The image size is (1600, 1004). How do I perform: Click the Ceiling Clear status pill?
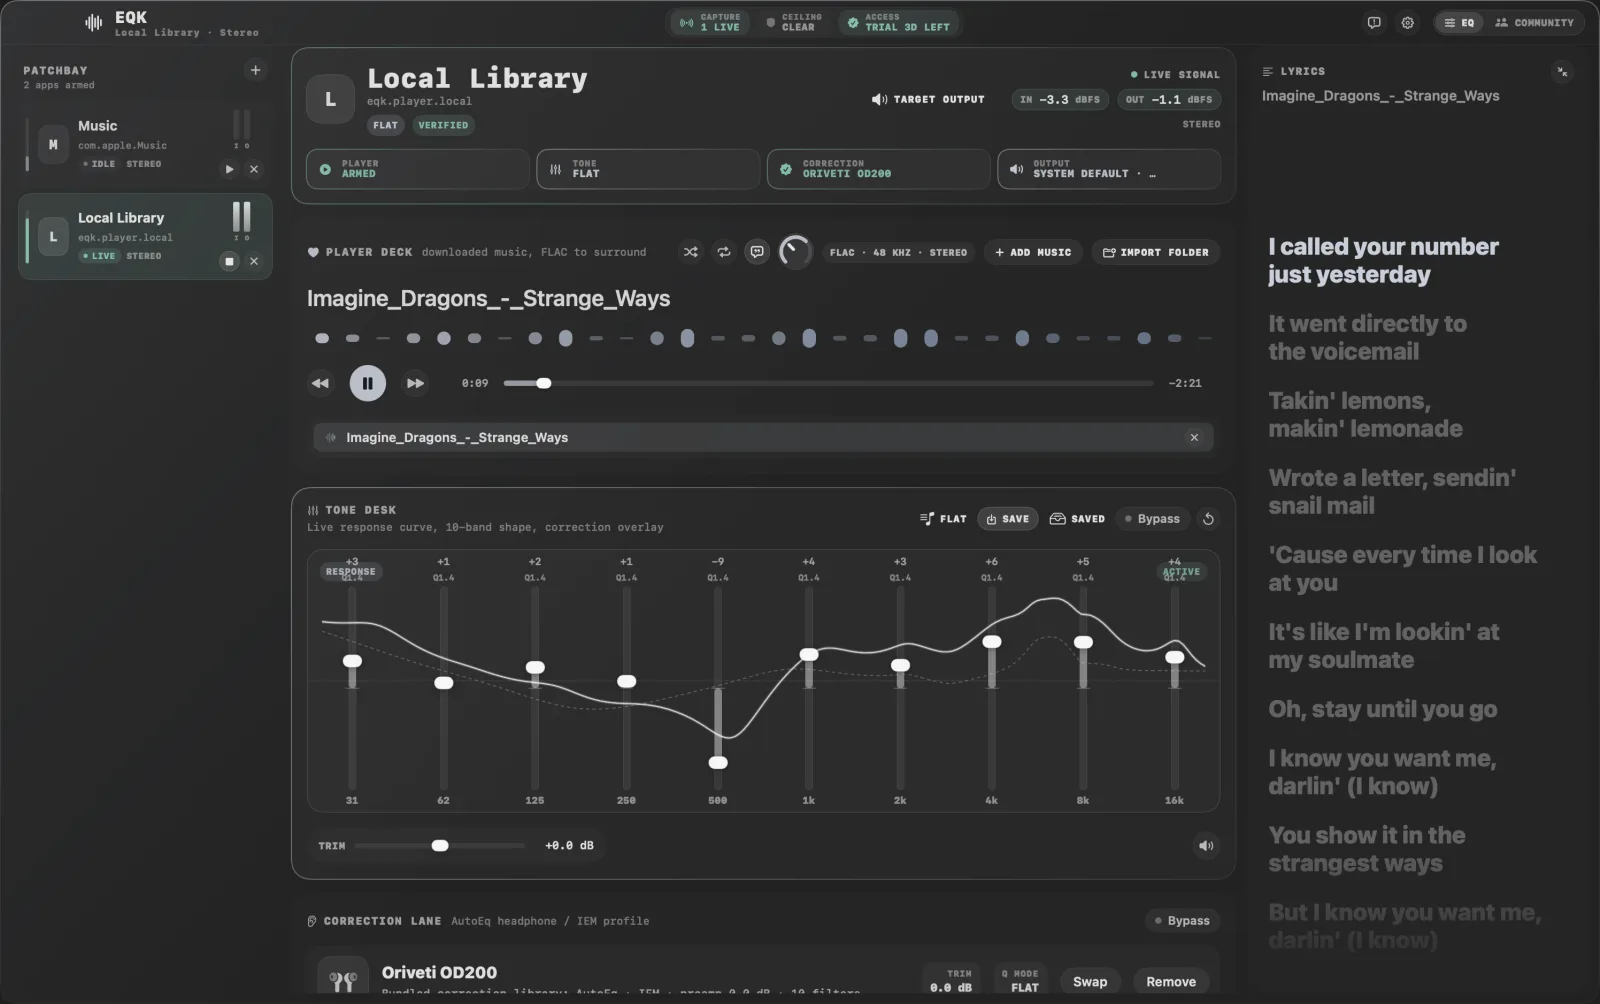click(794, 22)
